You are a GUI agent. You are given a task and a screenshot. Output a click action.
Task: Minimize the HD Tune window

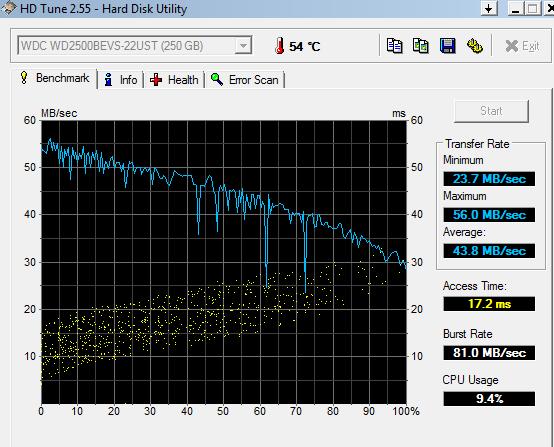click(x=516, y=8)
